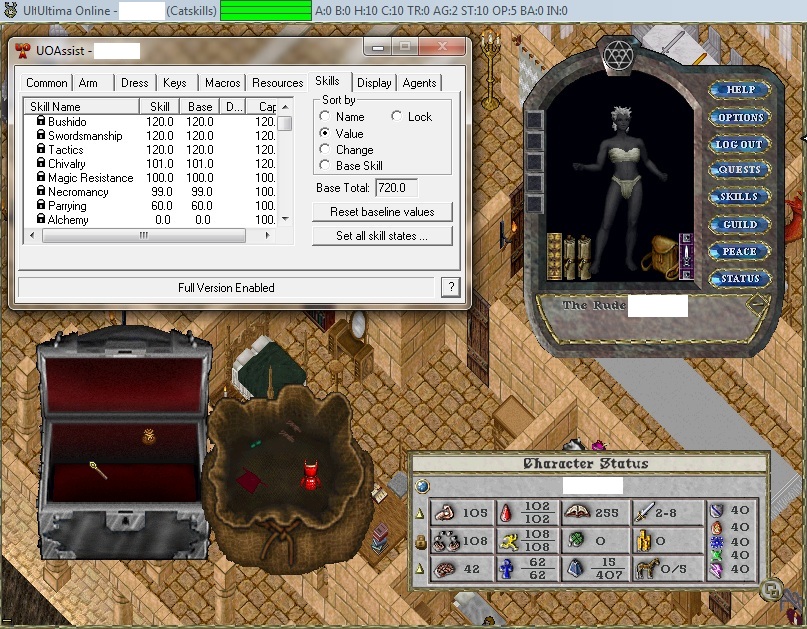
Task: Click the sword damage icon beside 2-8
Action: coord(644,513)
